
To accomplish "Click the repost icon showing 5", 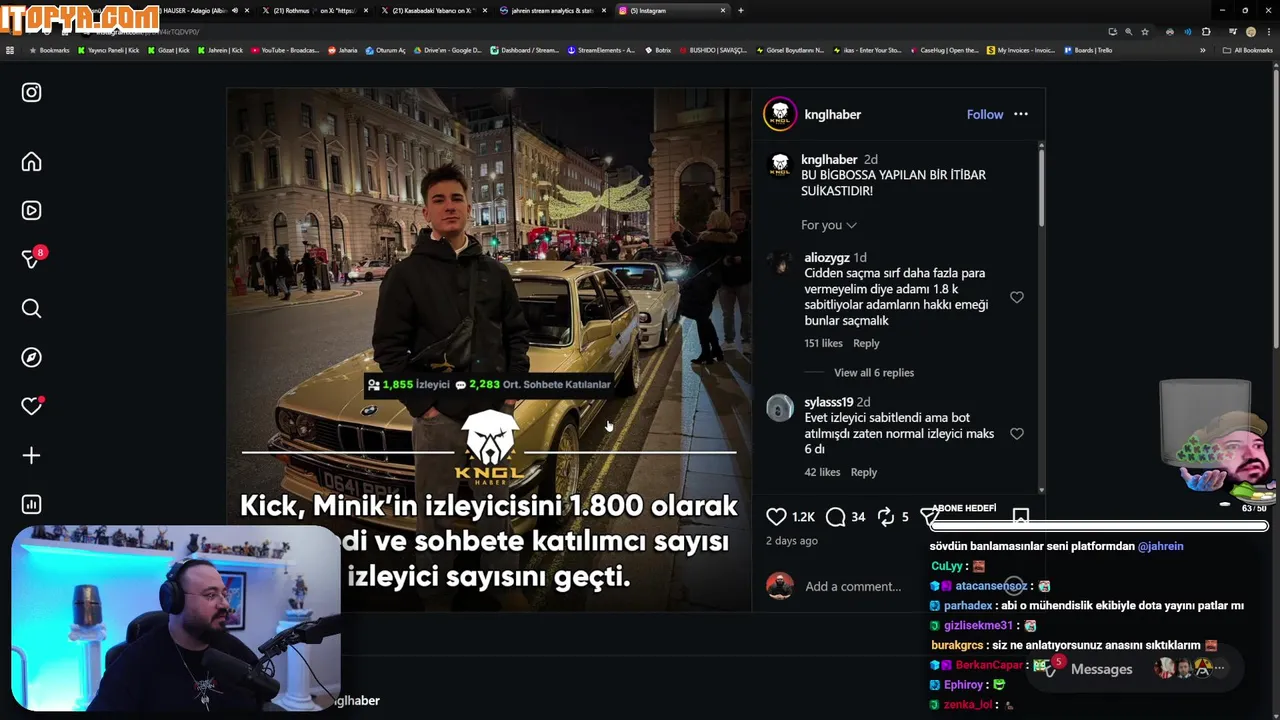I will 886,517.
